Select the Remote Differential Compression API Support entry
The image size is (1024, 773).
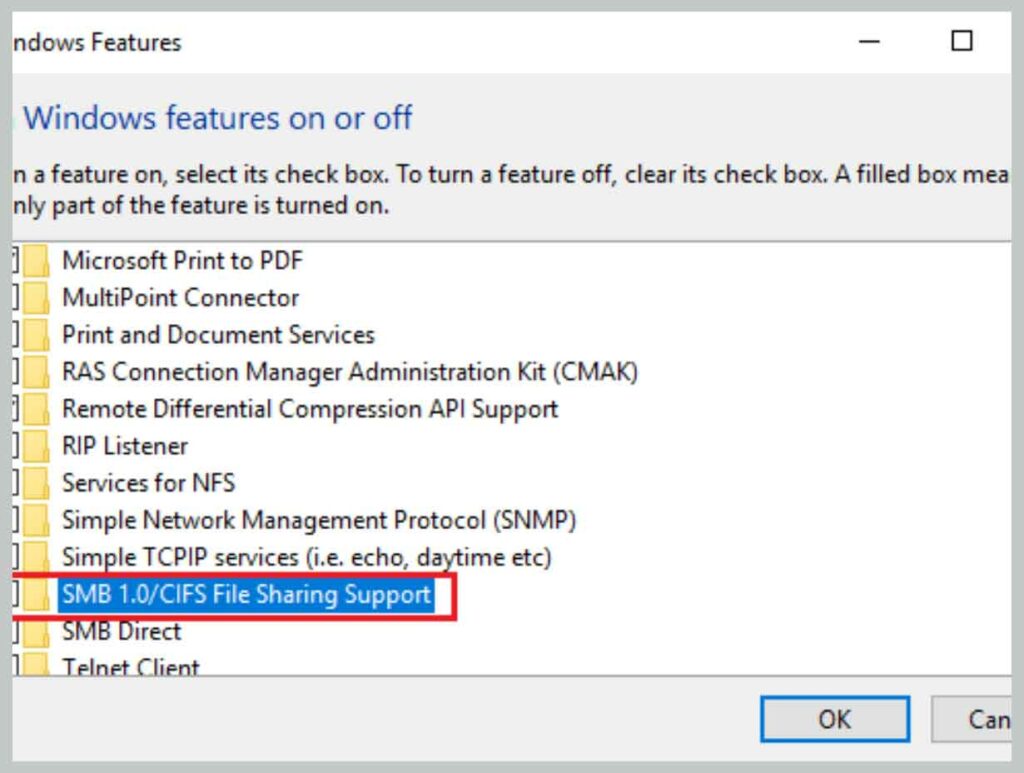pyautogui.click(x=310, y=408)
